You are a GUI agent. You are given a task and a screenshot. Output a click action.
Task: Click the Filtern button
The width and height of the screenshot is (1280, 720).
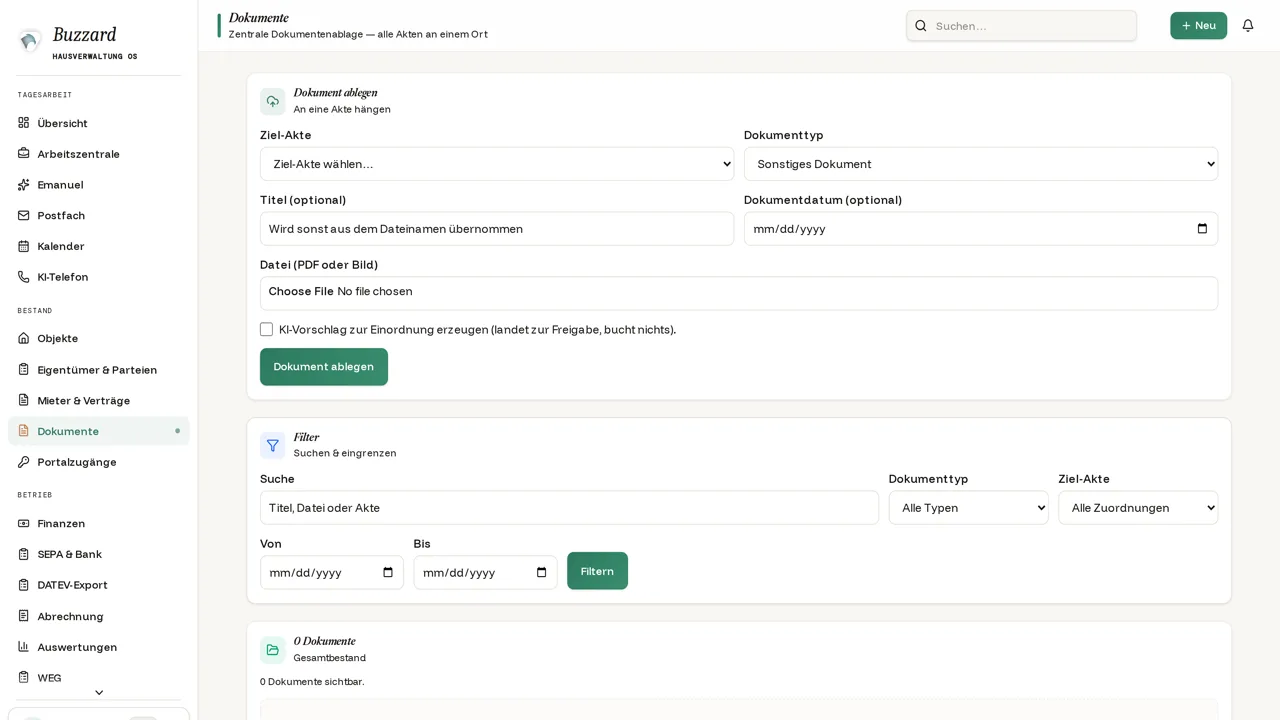coord(597,571)
